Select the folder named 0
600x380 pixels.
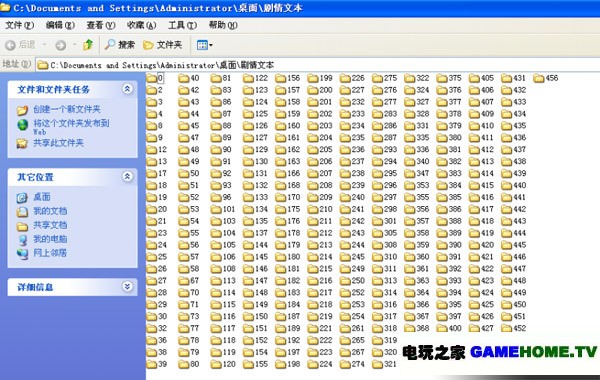coord(155,78)
